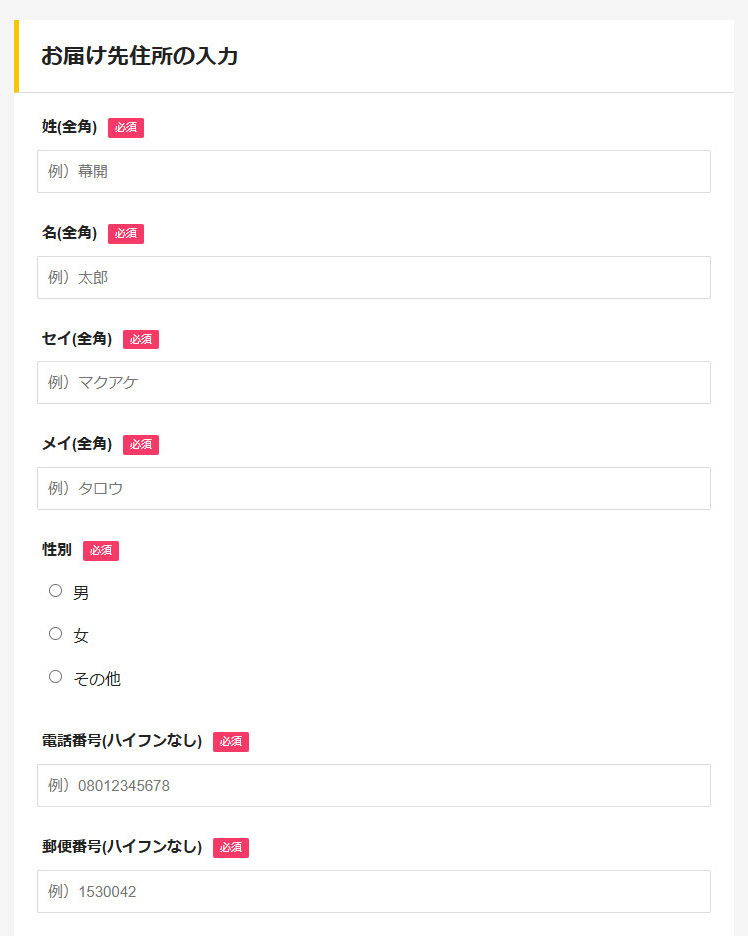
Task: Click the 姓(全角) field label
Action: point(69,127)
